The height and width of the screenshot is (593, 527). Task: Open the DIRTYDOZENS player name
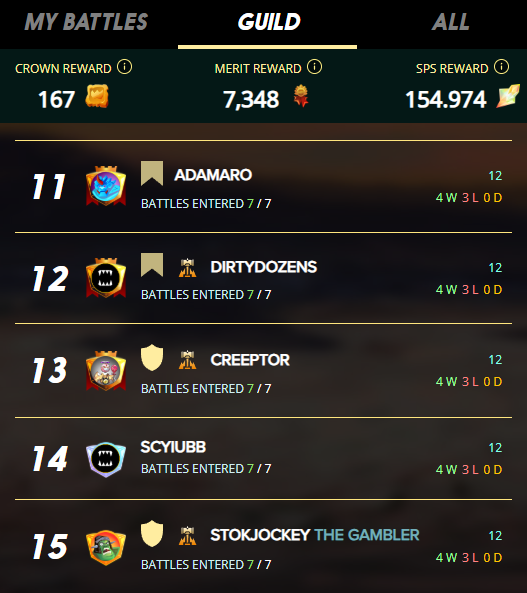pyautogui.click(x=264, y=267)
